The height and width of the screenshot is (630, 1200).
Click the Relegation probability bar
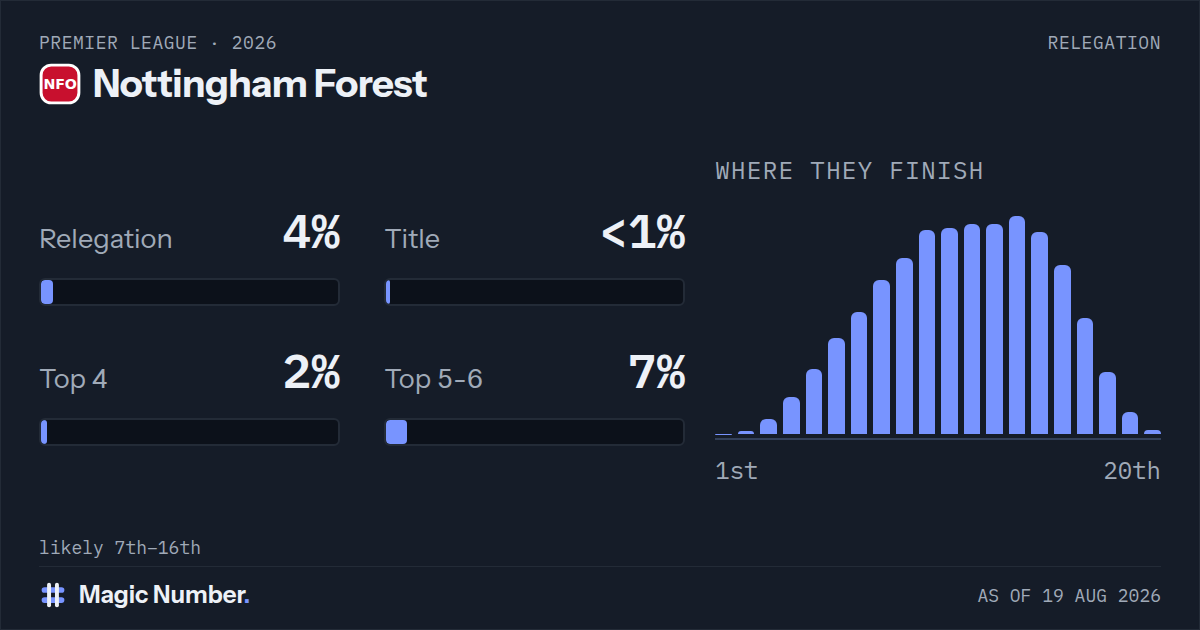[x=189, y=292]
